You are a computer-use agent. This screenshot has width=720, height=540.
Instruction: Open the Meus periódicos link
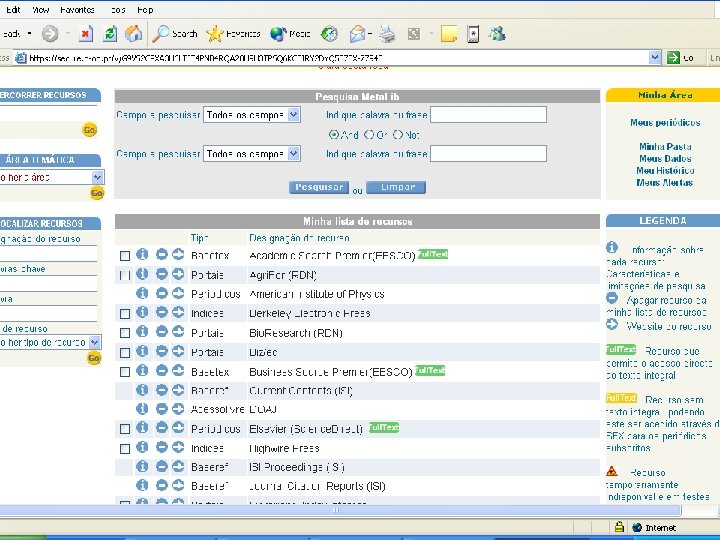(x=665, y=123)
